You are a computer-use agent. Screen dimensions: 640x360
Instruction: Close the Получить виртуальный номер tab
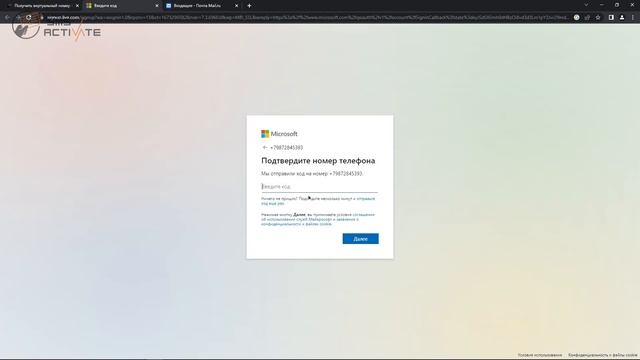tap(77, 6)
